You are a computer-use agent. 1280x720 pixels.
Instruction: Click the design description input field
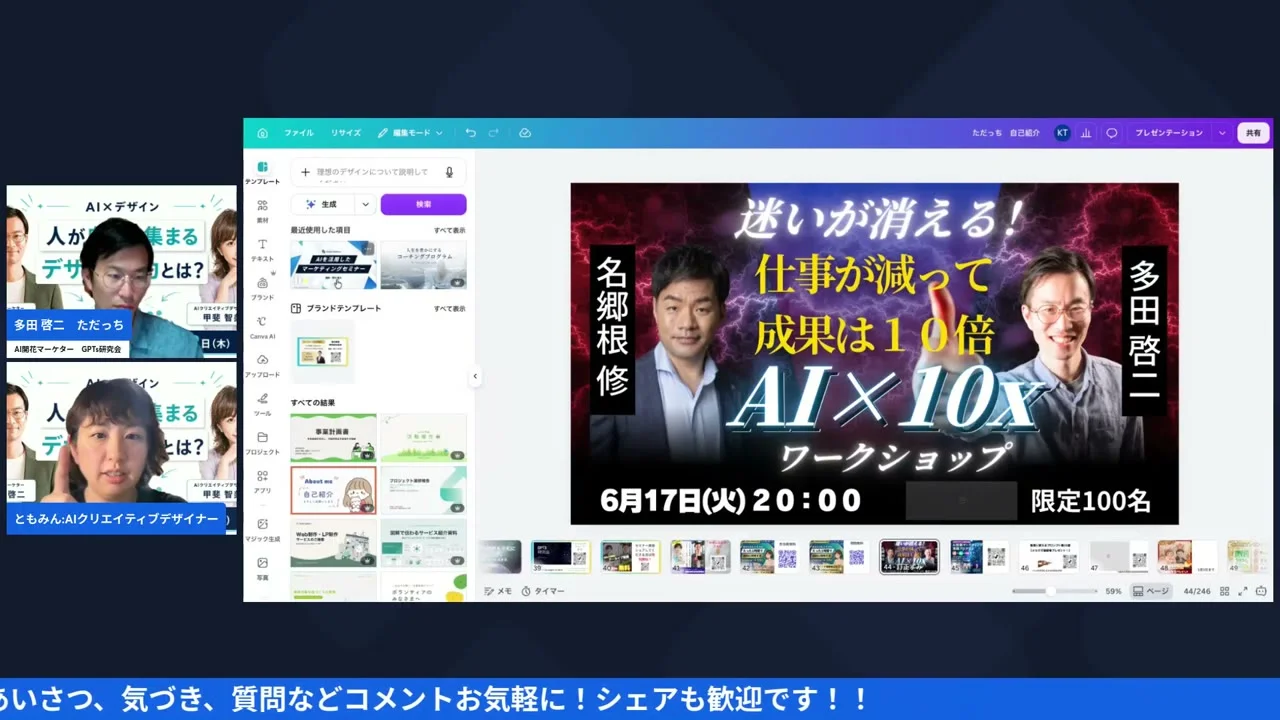point(378,172)
